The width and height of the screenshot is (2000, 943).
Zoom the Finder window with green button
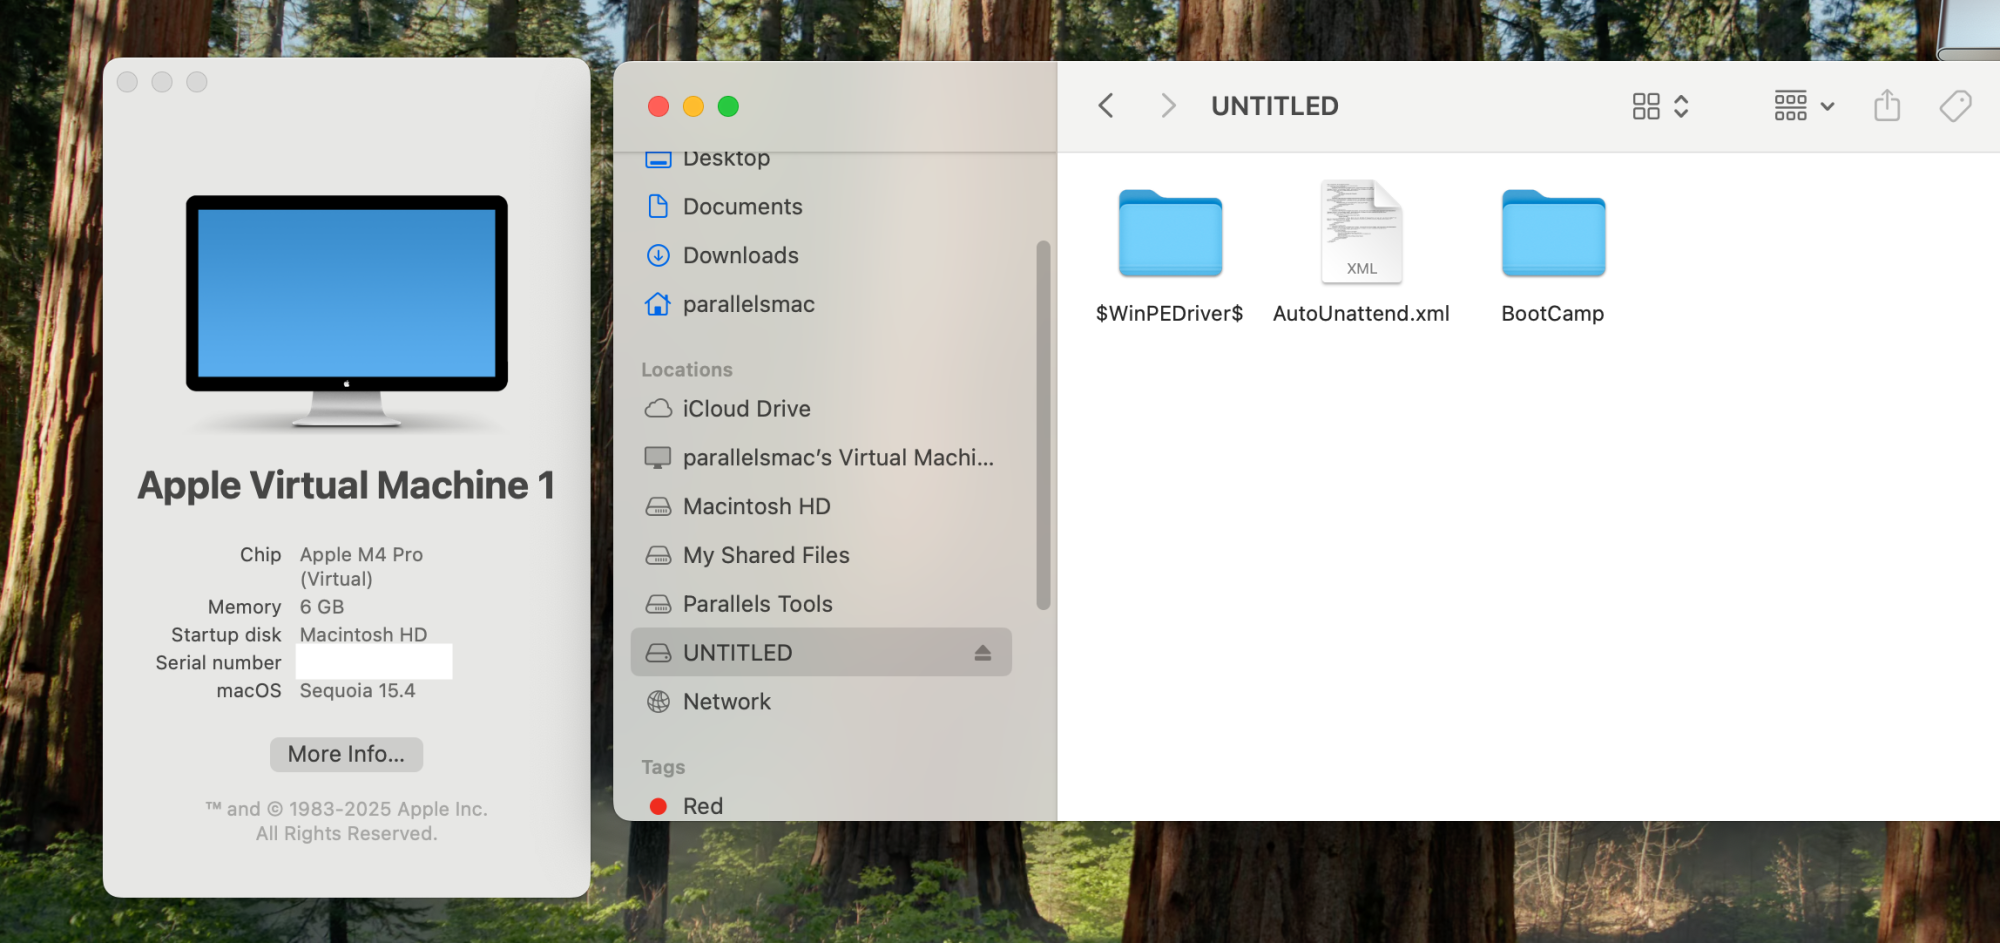point(728,106)
